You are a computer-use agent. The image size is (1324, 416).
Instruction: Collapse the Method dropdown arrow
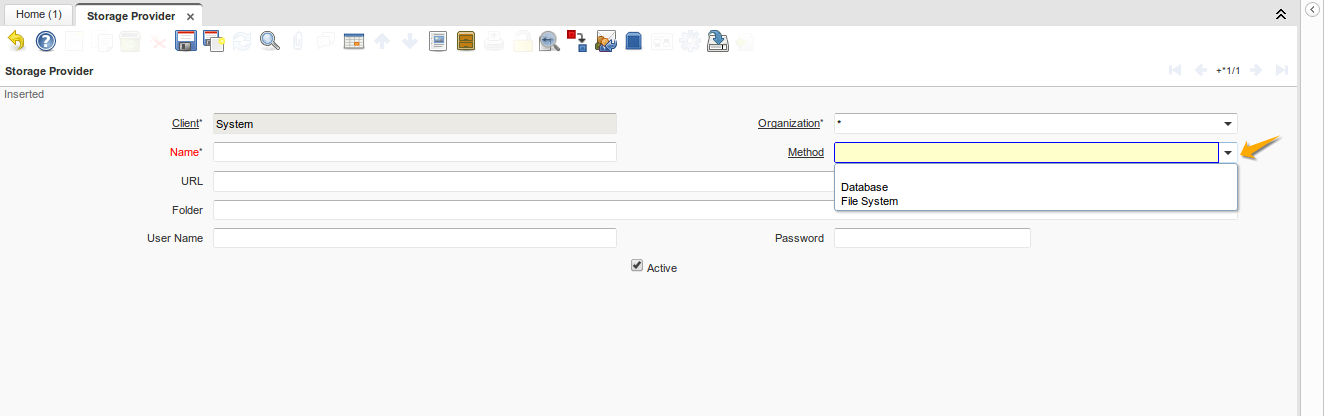pyautogui.click(x=1227, y=153)
